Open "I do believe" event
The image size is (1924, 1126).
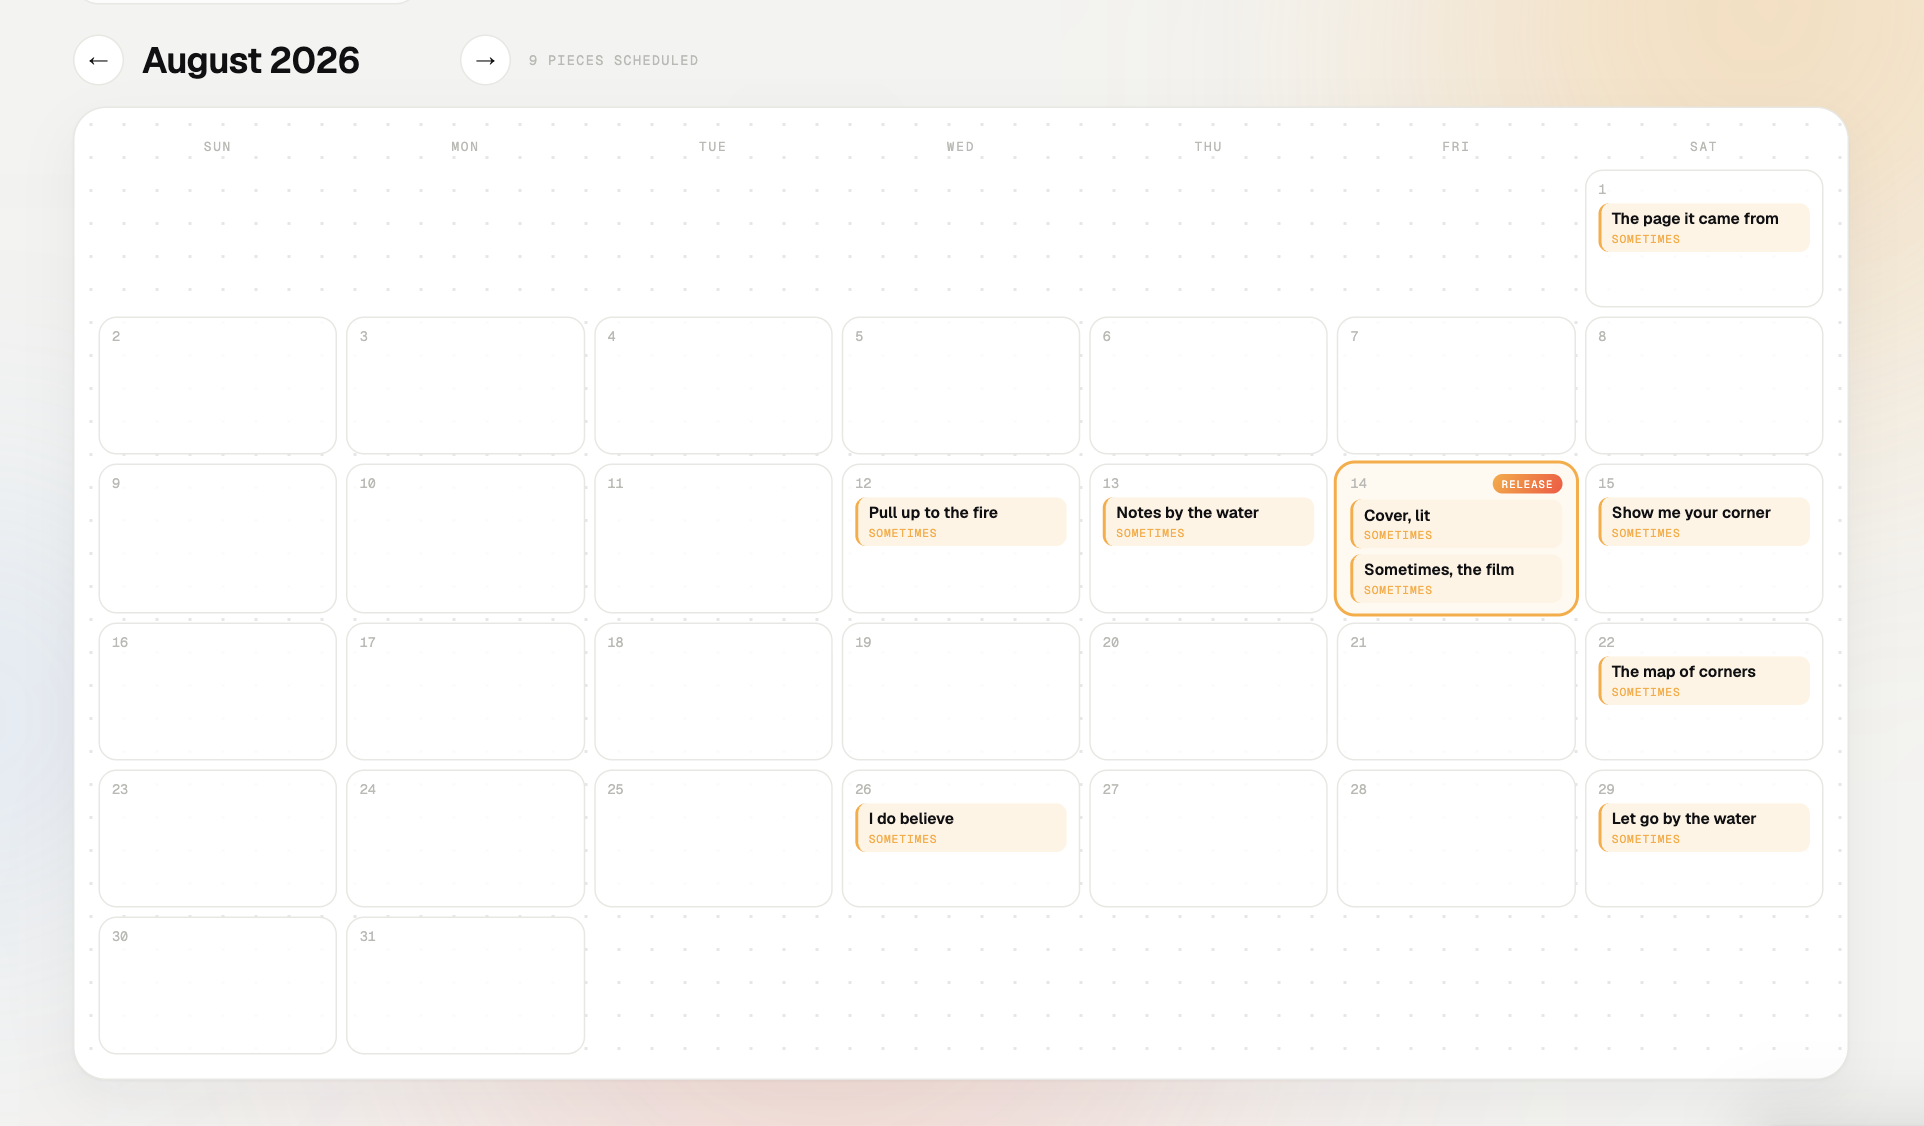961,828
